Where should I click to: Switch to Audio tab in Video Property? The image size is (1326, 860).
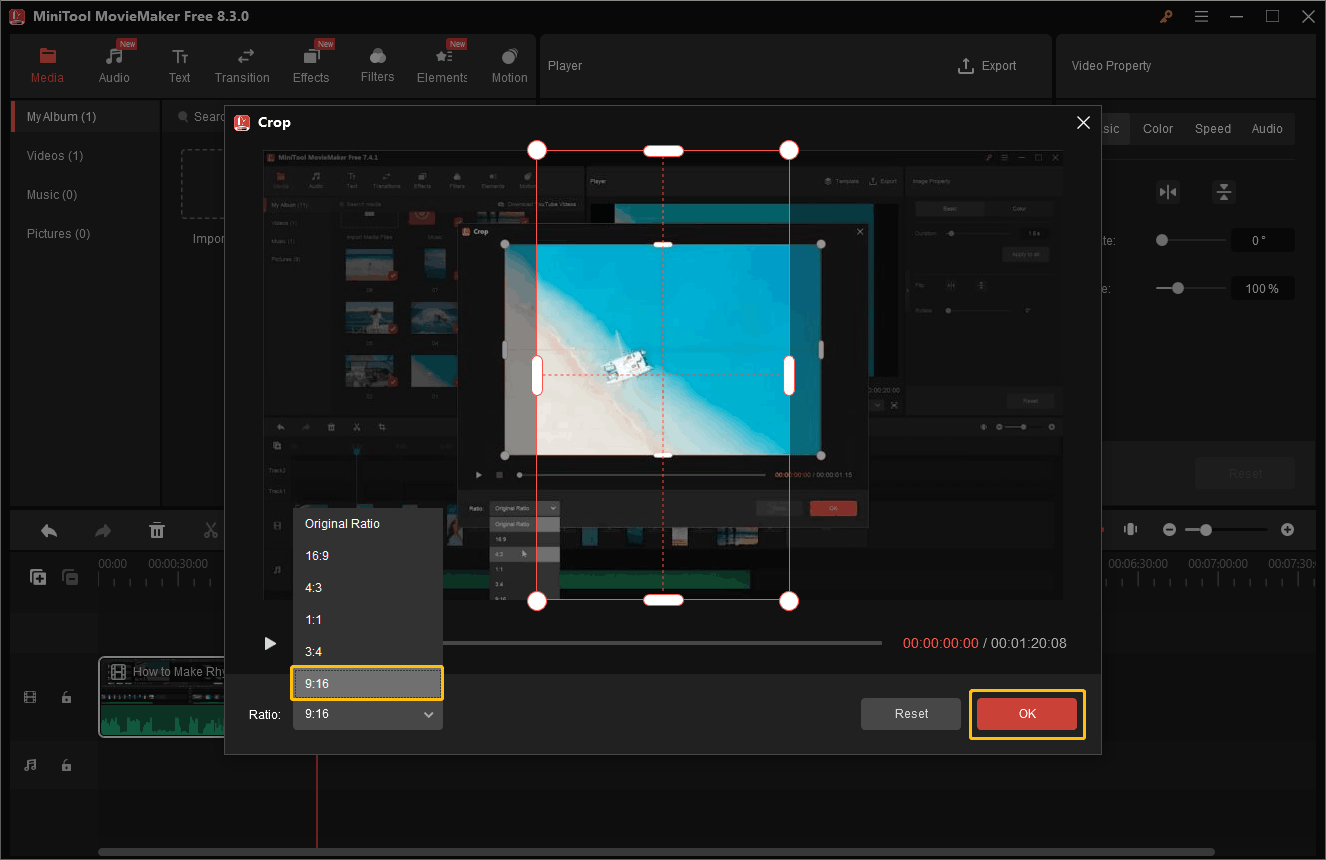(x=1267, y=128)
